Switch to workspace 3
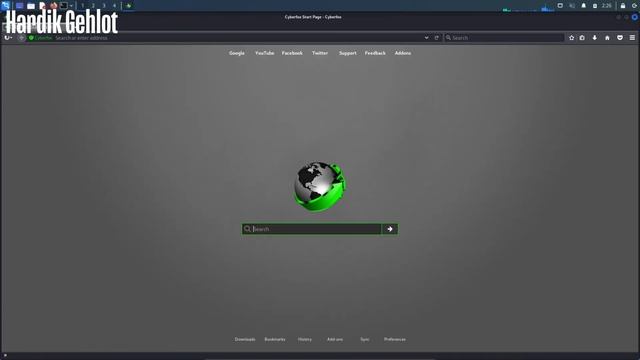Image resolution: width=640 pixels, height=360 pixels. click(x=104, y=6)
